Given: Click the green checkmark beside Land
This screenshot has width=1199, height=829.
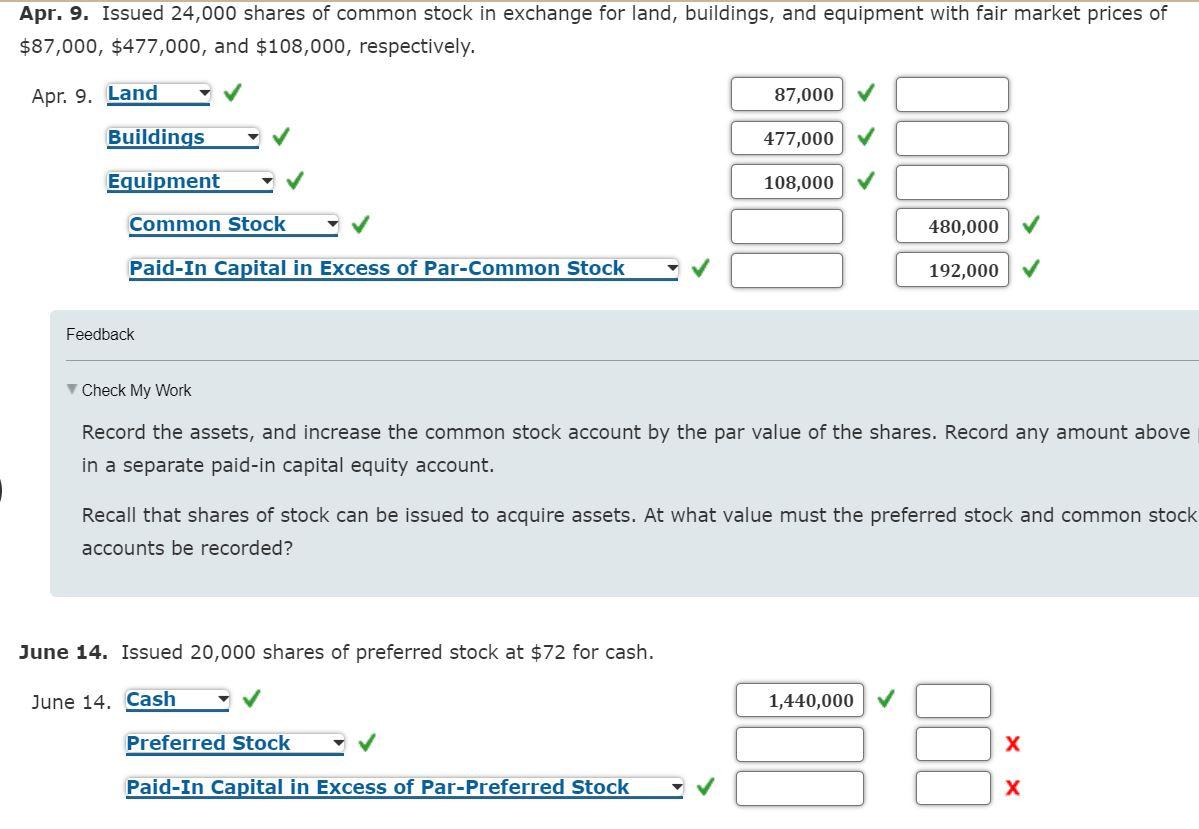Looking at the screenshot, I should coord(230,92).
